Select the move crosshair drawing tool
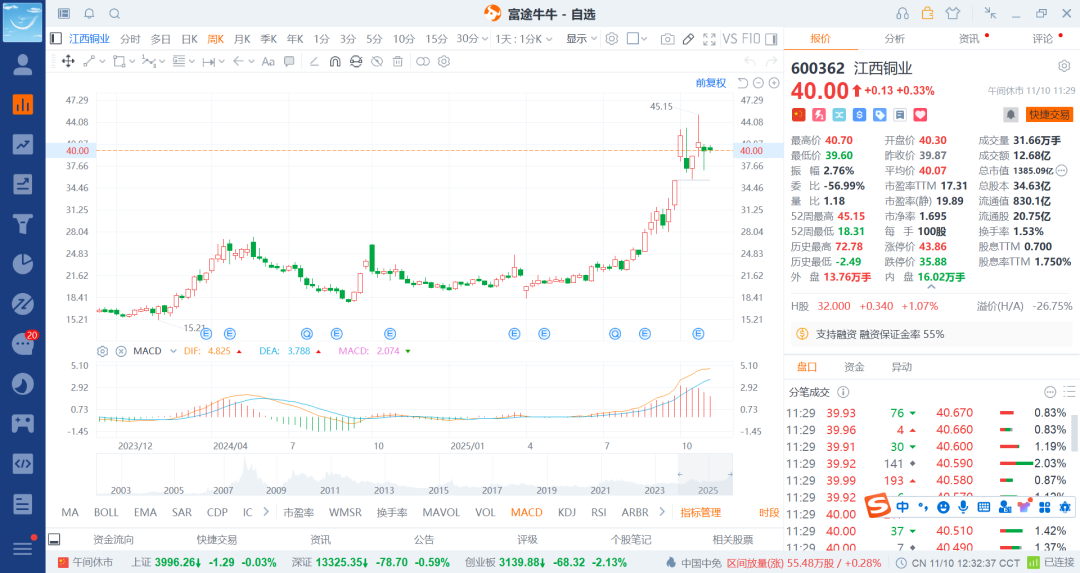Image resolution: width=1080 pixels, height=573 pixels. pyautogui.click(x=68, y=61)
